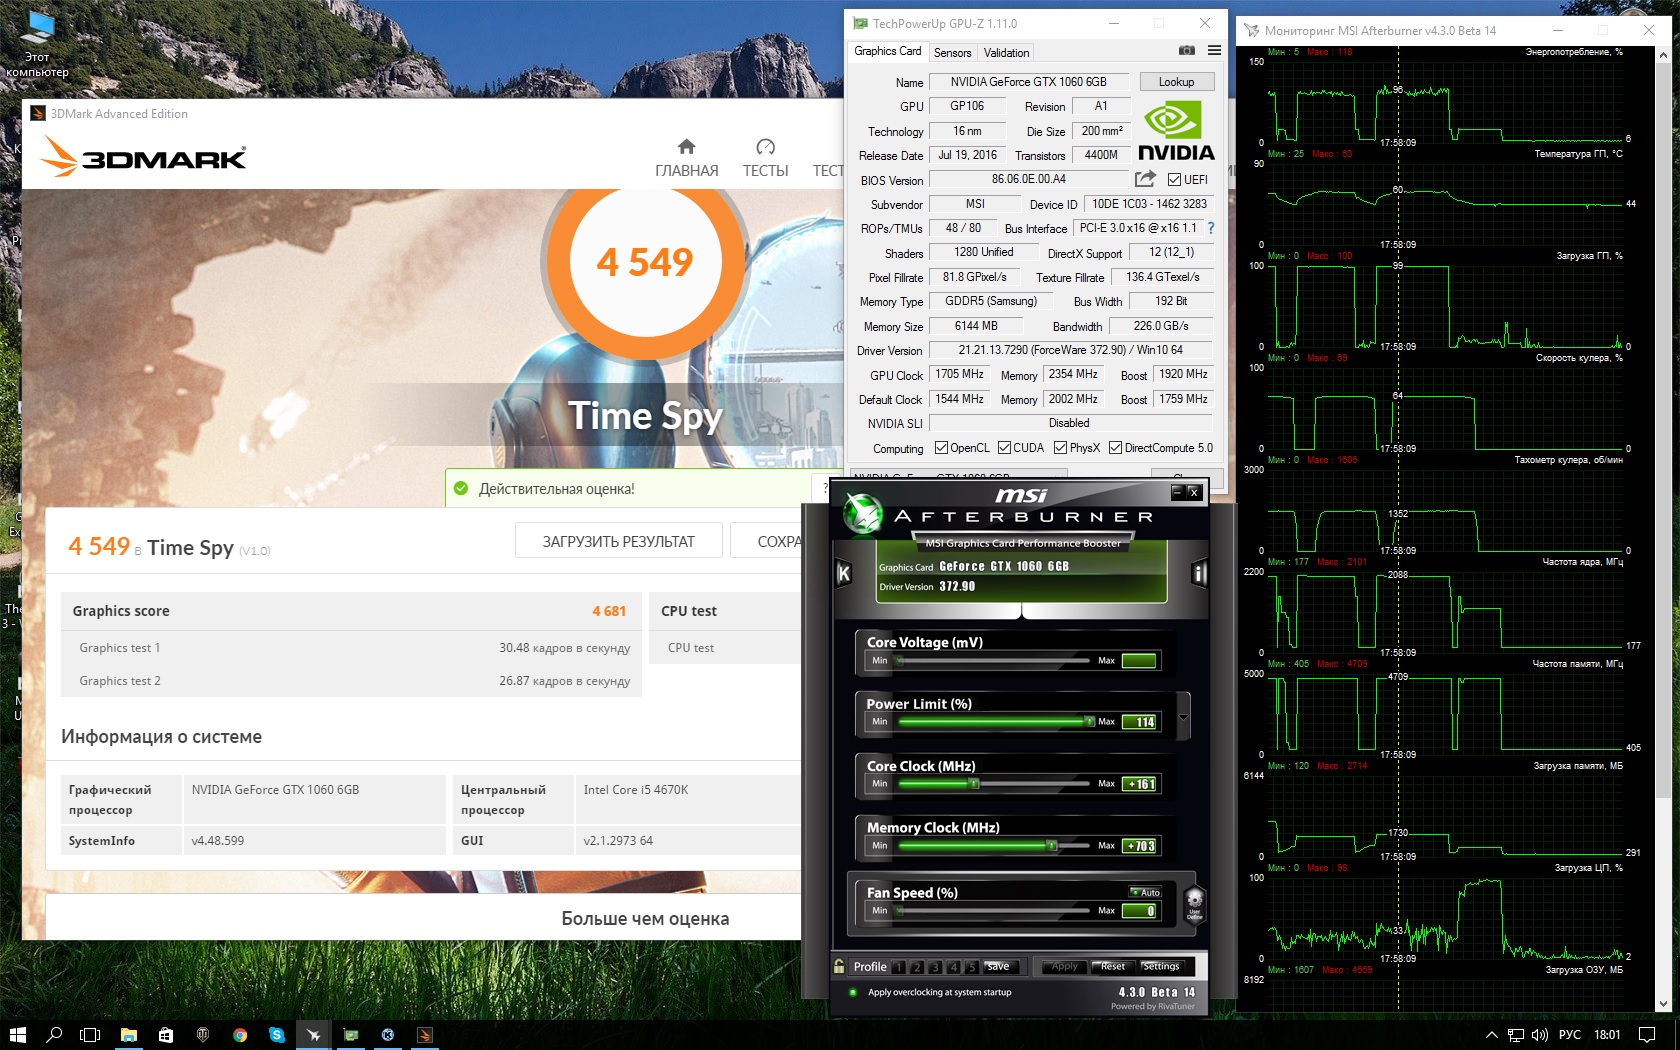Open the volume icon in system tray
Screen dimensions: 1680x1050
1539,1035
